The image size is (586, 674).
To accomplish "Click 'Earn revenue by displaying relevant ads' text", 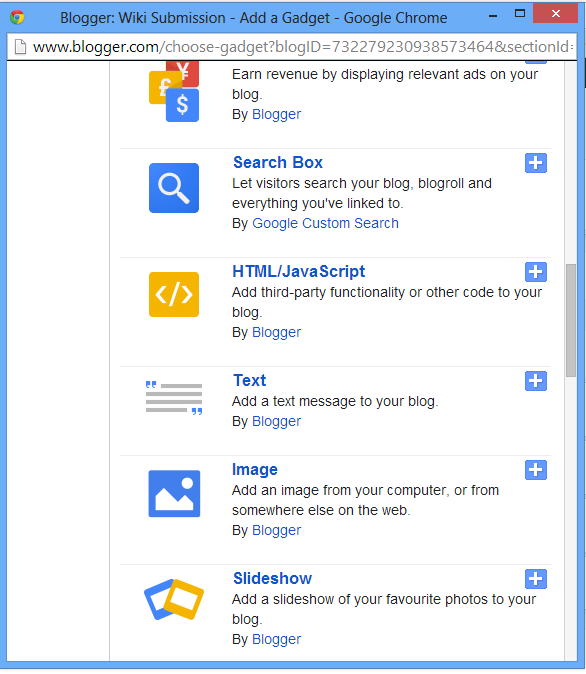I will (385, 84).
